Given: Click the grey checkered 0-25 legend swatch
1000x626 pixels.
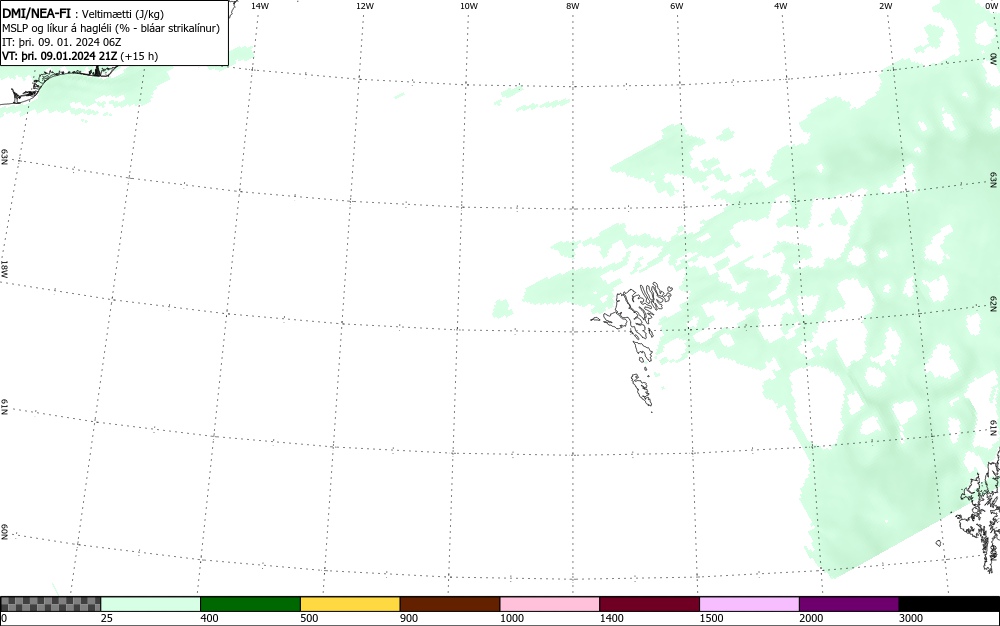Looking at the screenshot, I should click(x=50, y=604).
